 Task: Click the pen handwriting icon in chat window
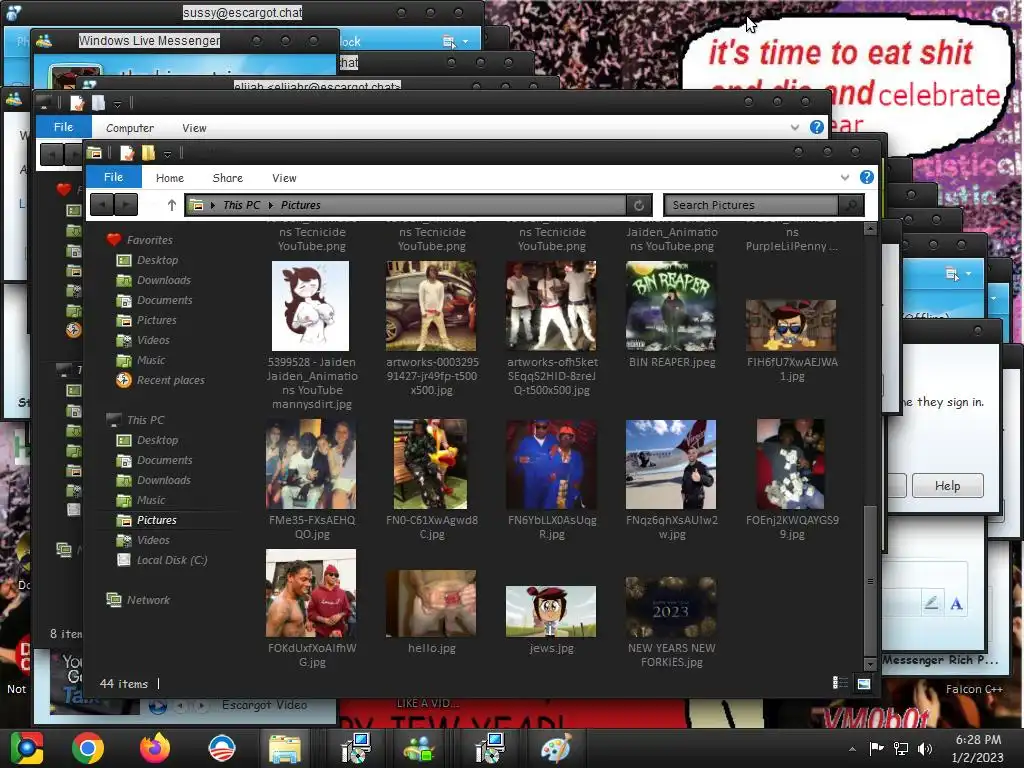coord(932,603)
